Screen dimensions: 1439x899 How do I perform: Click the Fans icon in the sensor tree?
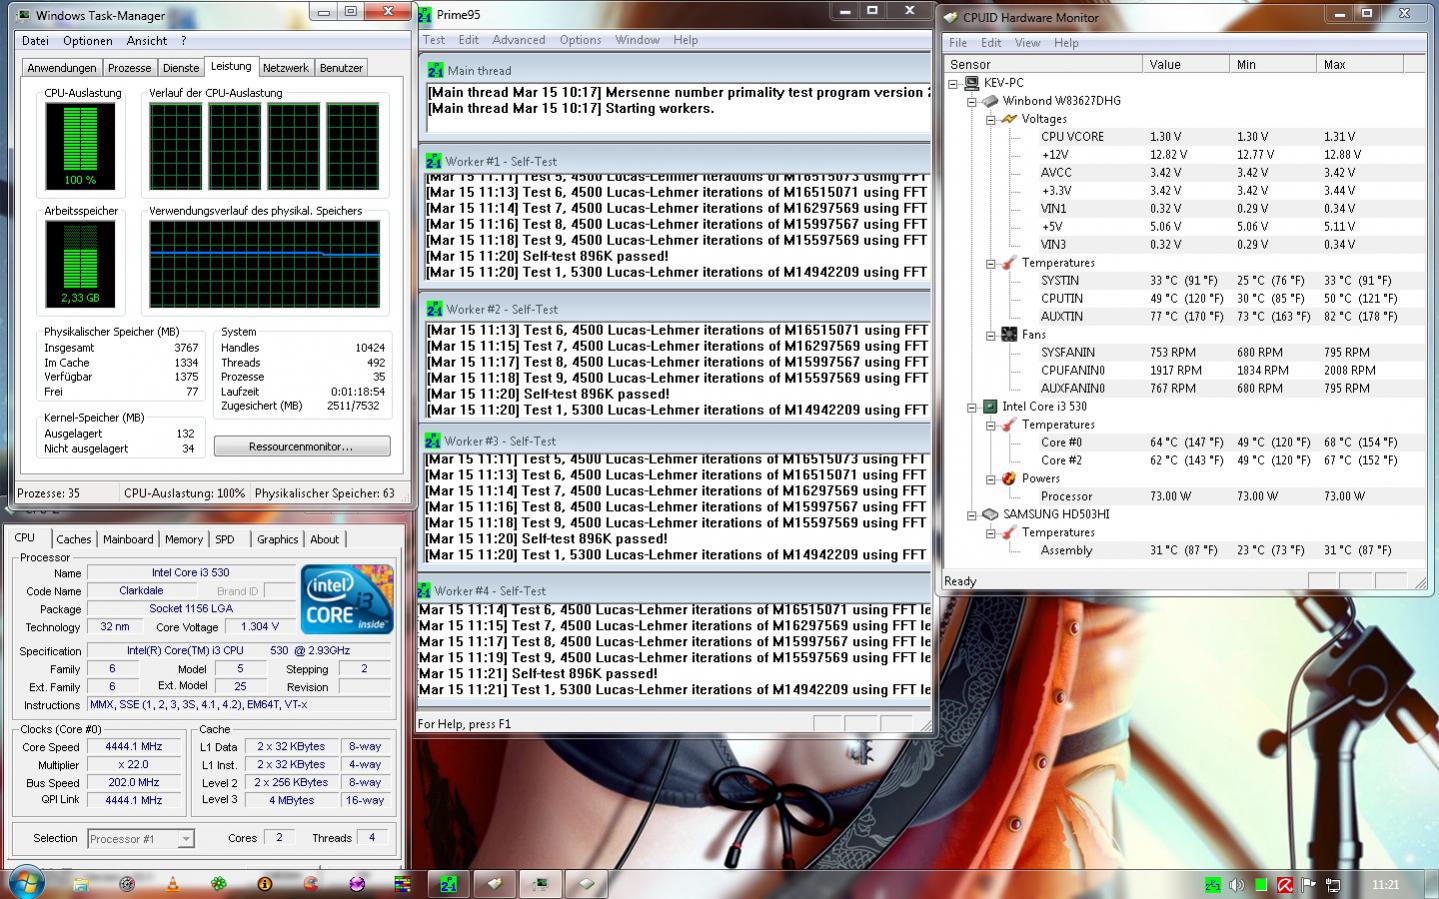point(1009,335)
